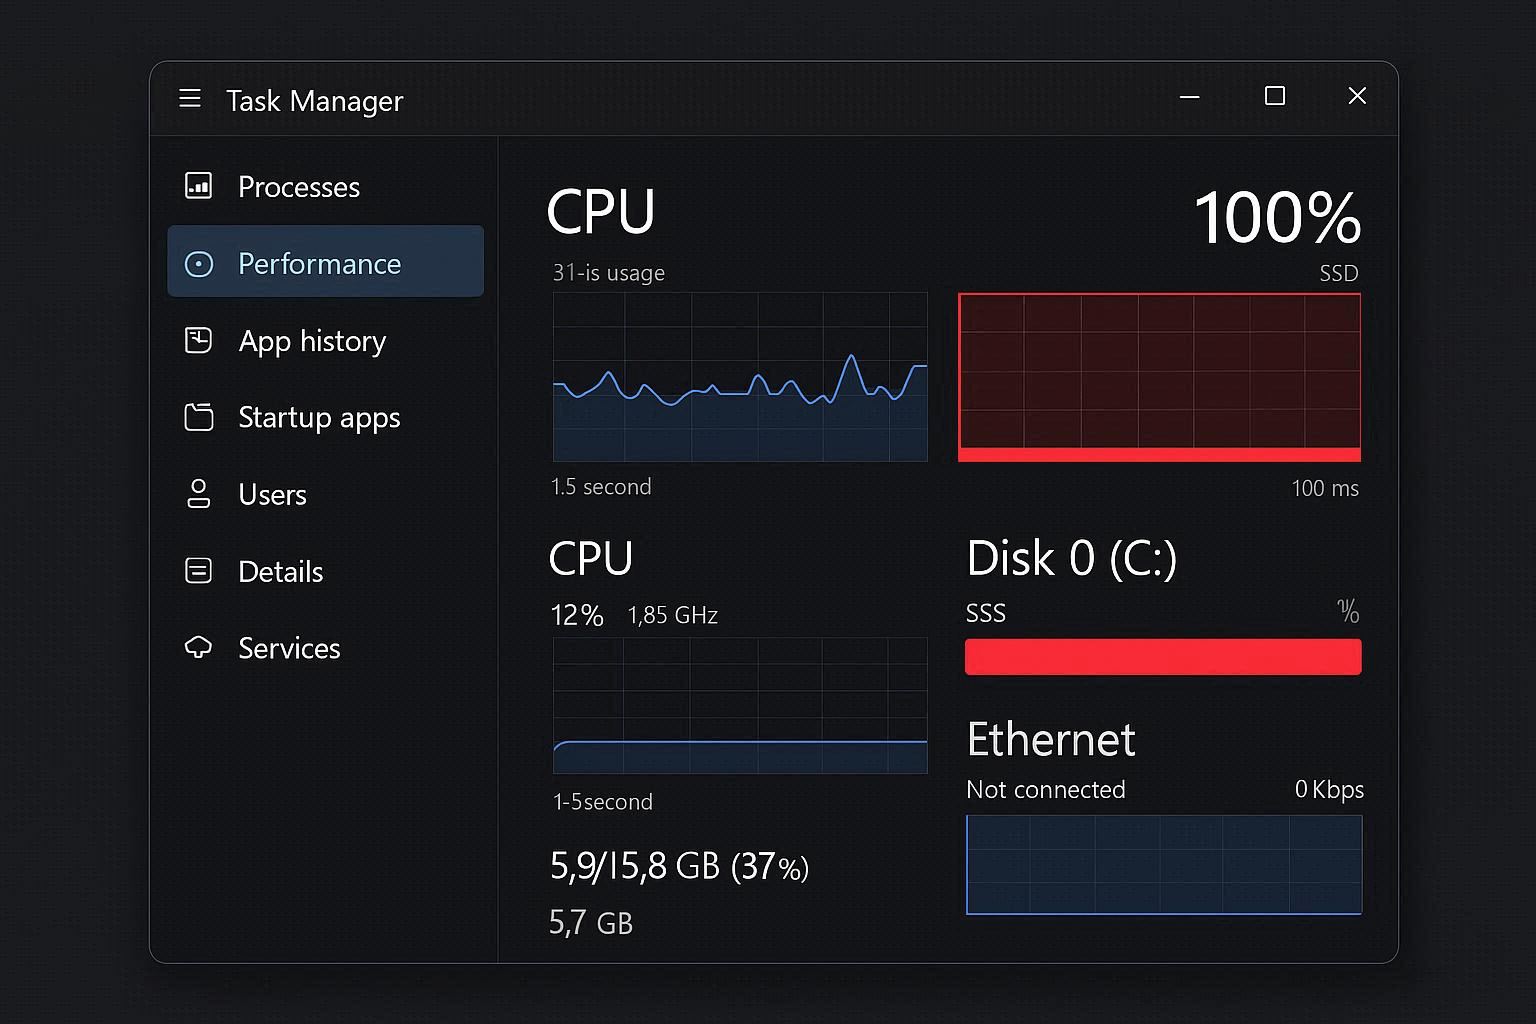Click the Not connected Ethernet status
The width and height of the screenshot is (1536, 1024).
point(1045,789)
